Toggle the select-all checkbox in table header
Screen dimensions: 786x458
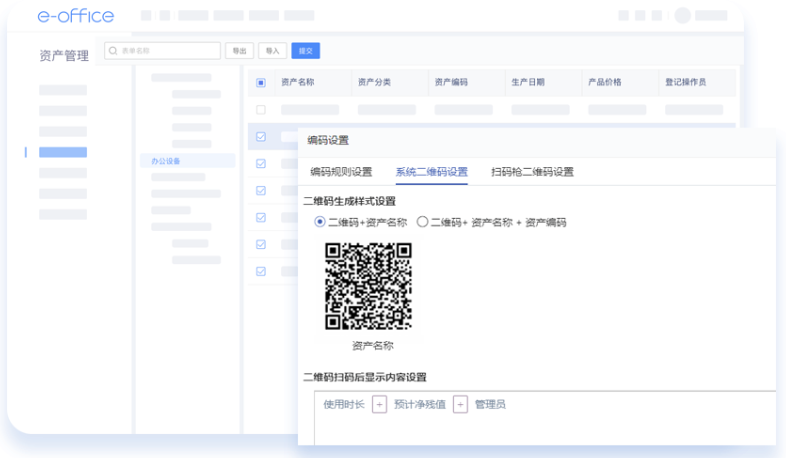(261, 83)
